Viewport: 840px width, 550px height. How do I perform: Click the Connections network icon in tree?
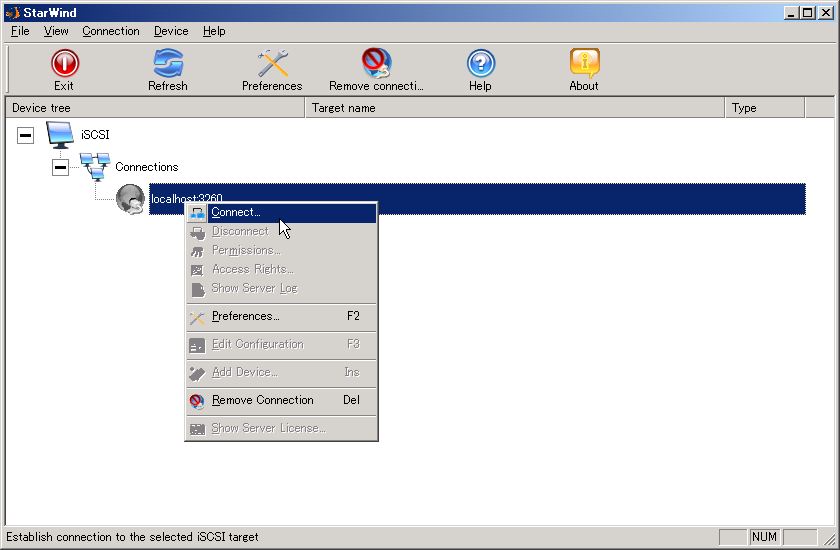point(95,167)
